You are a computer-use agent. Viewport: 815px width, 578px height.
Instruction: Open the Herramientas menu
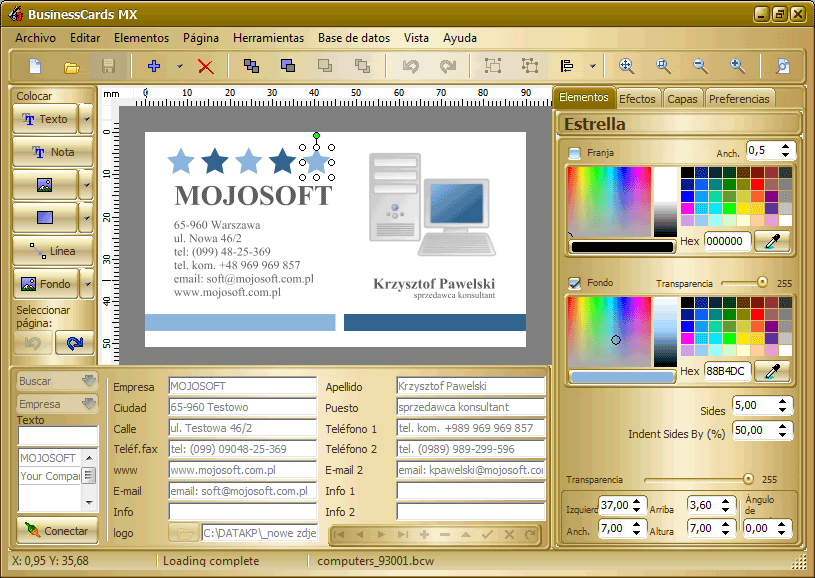pyautogui.click(x=268, y=38)
